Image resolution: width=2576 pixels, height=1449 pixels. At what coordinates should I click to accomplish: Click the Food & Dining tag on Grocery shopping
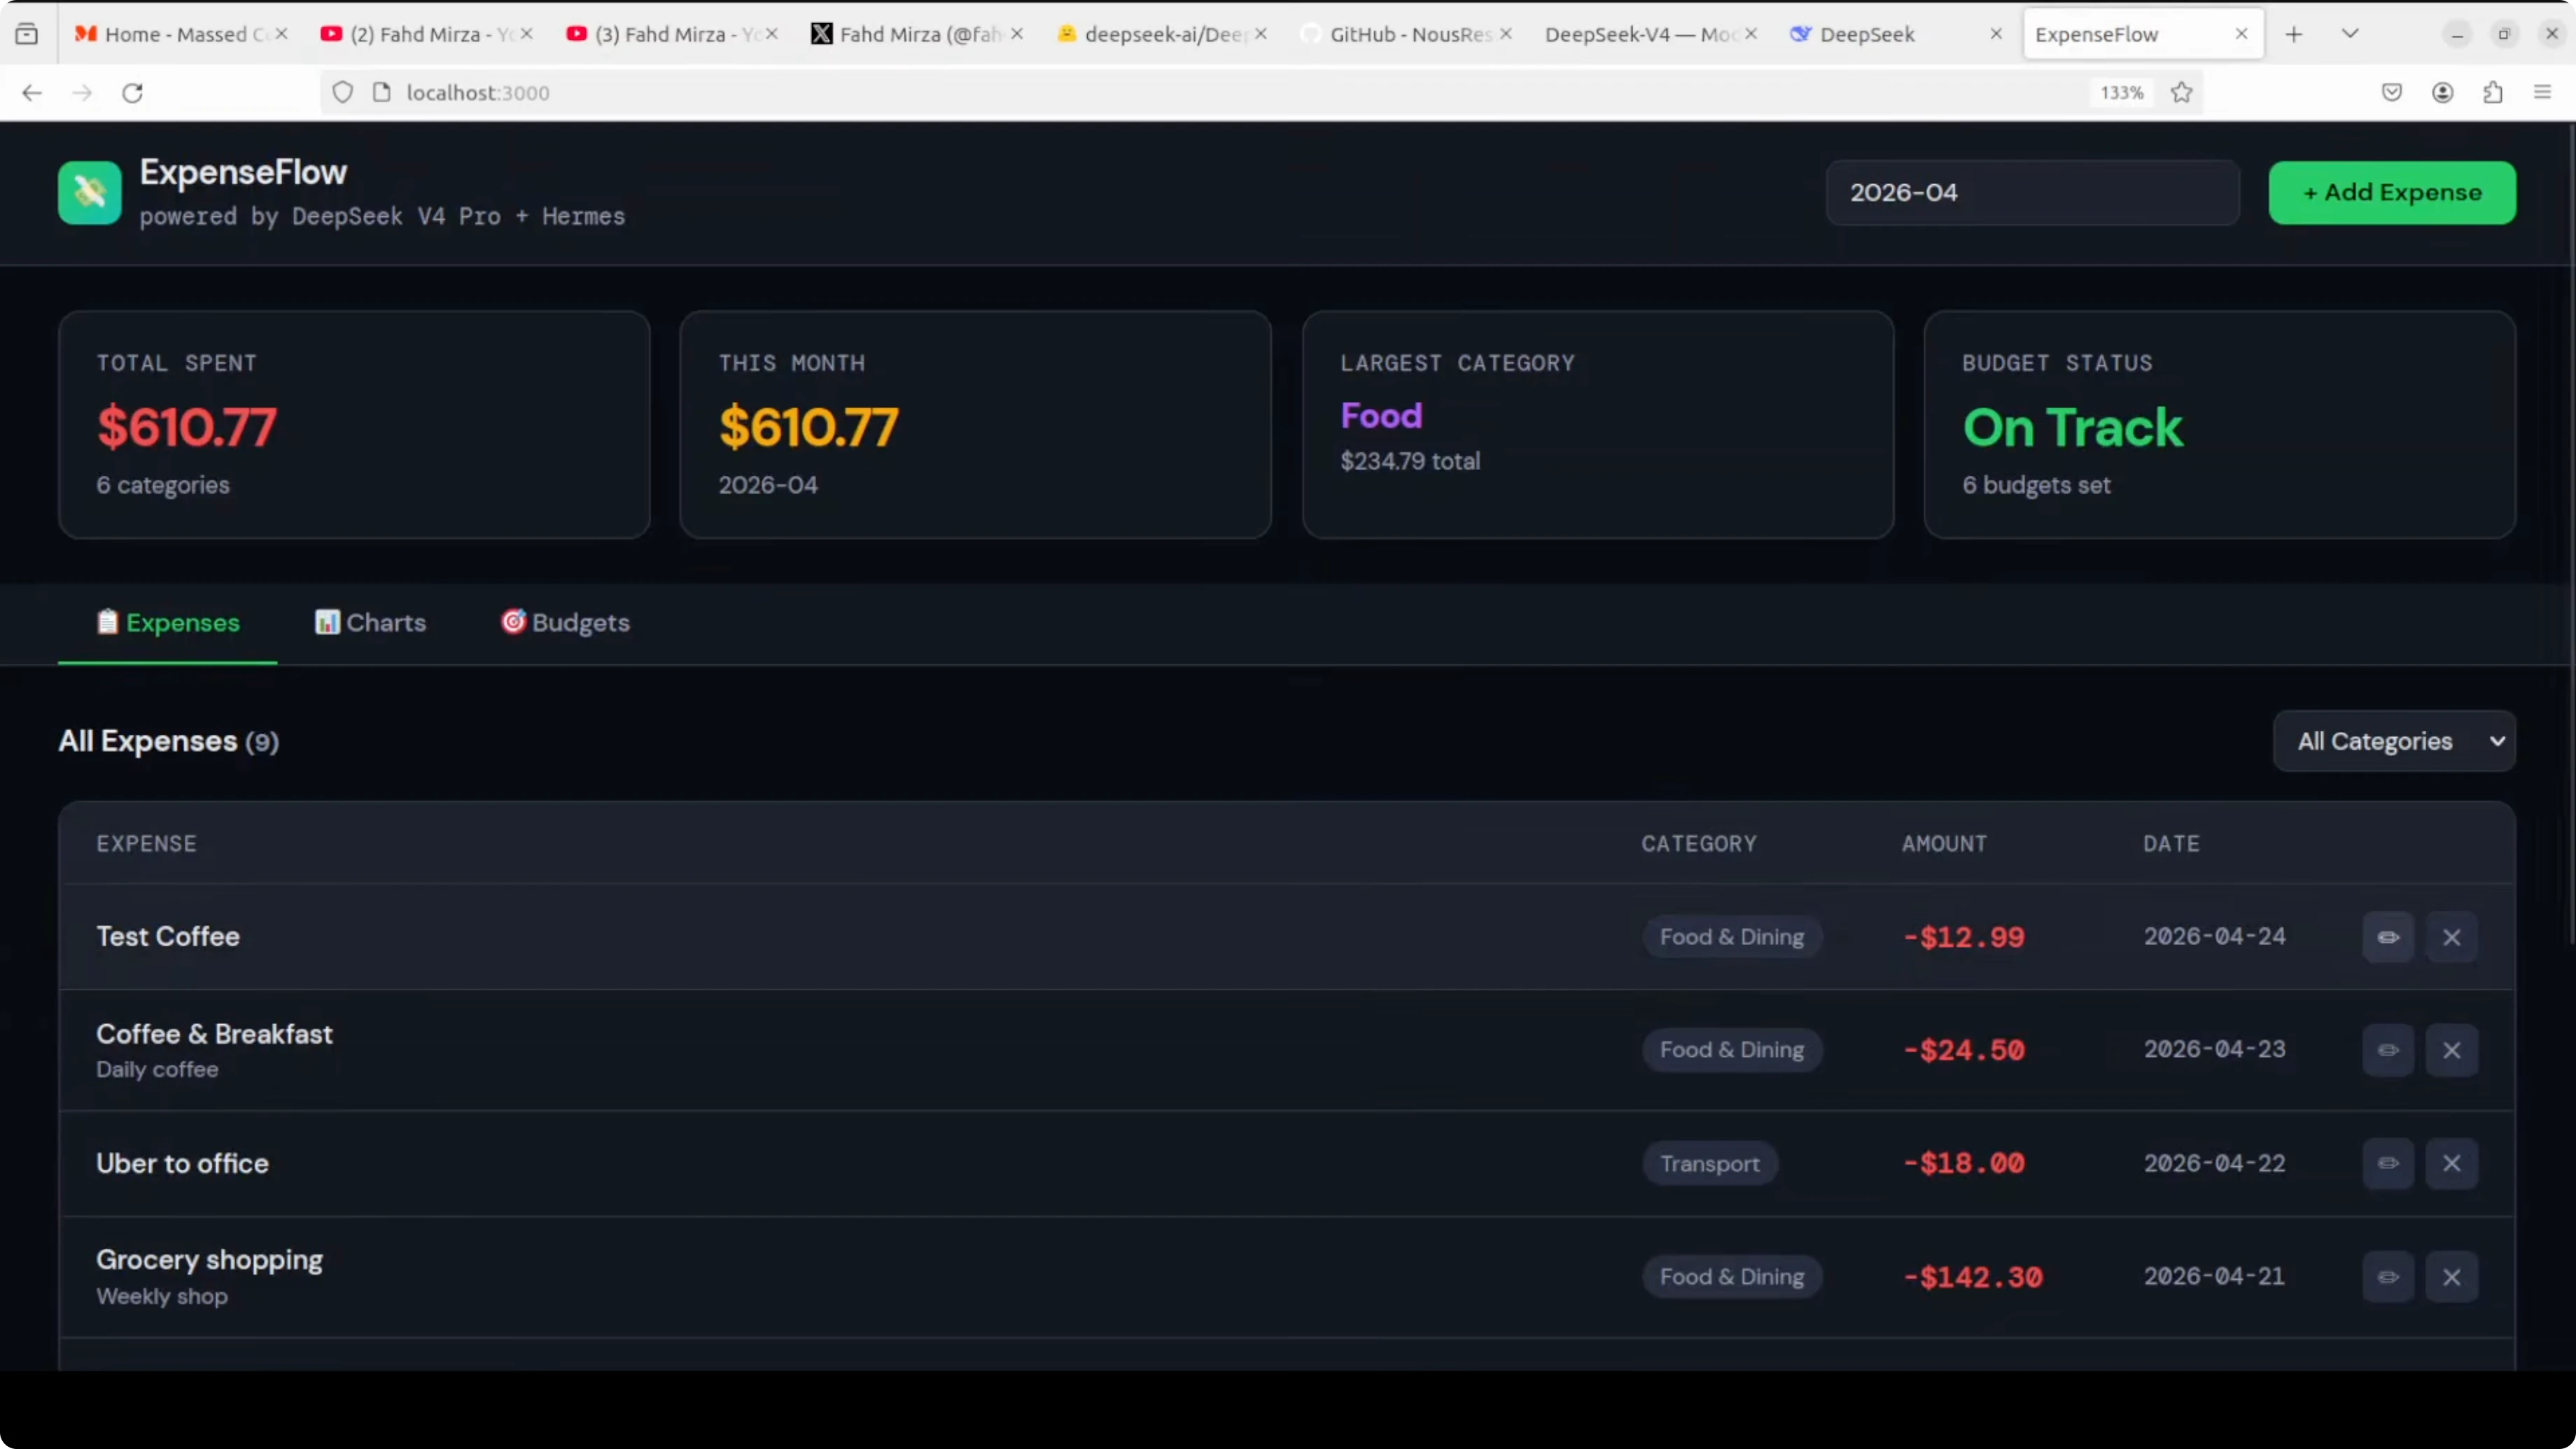1731,1277
